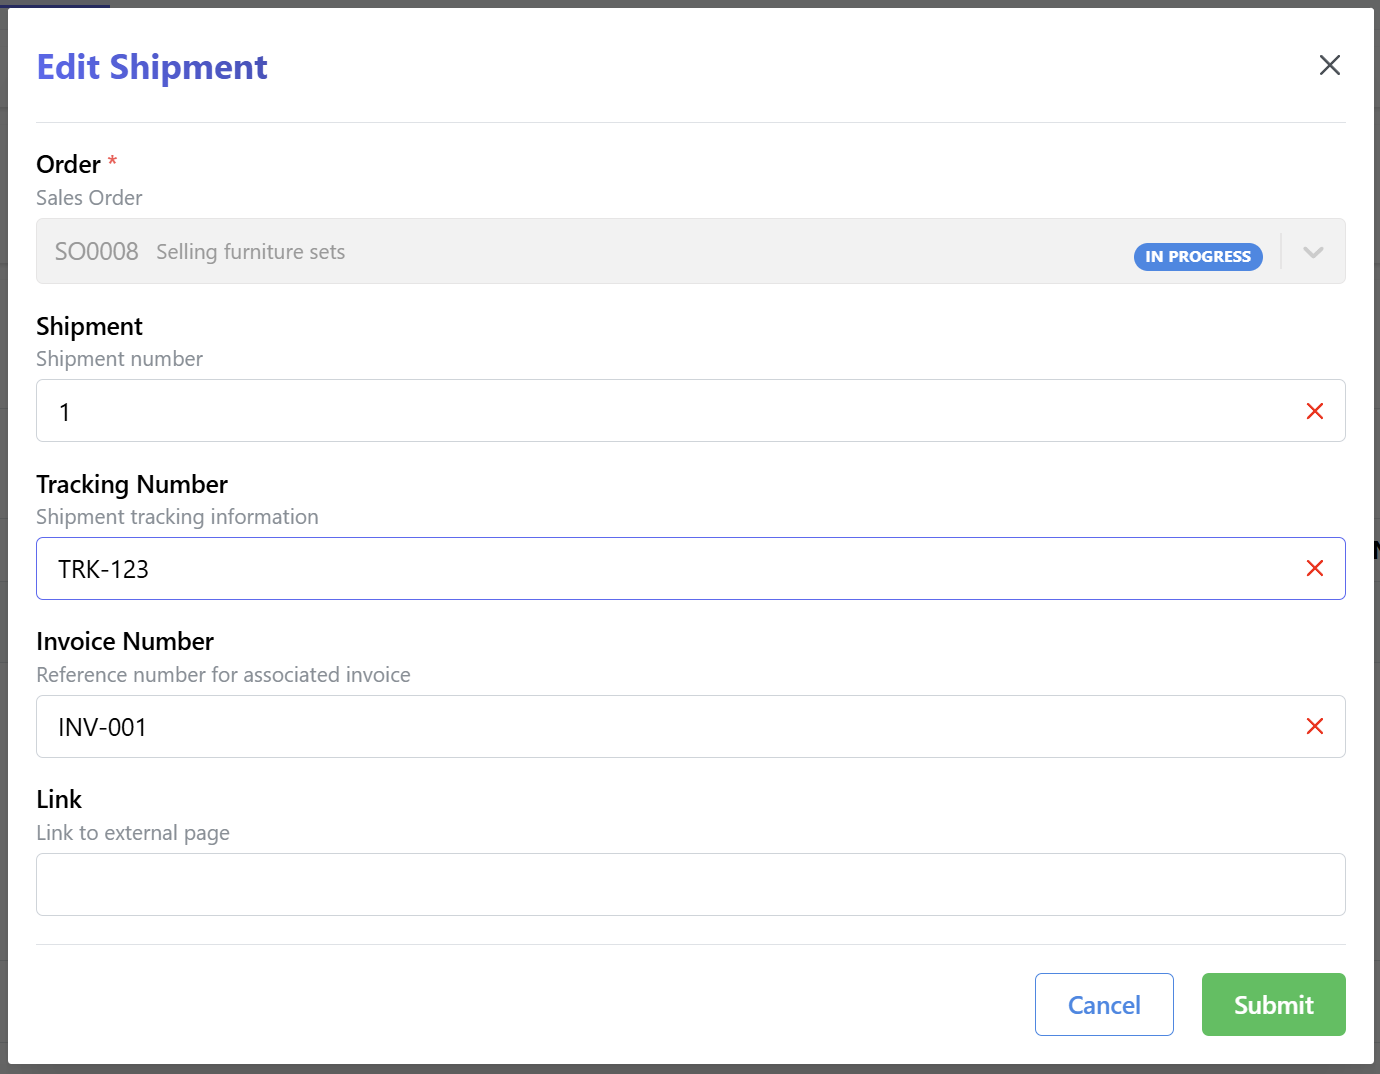Click the Invoice Number label
Image resolution: width=1380 pixels, height=1074 pixels.
[125, 642]
